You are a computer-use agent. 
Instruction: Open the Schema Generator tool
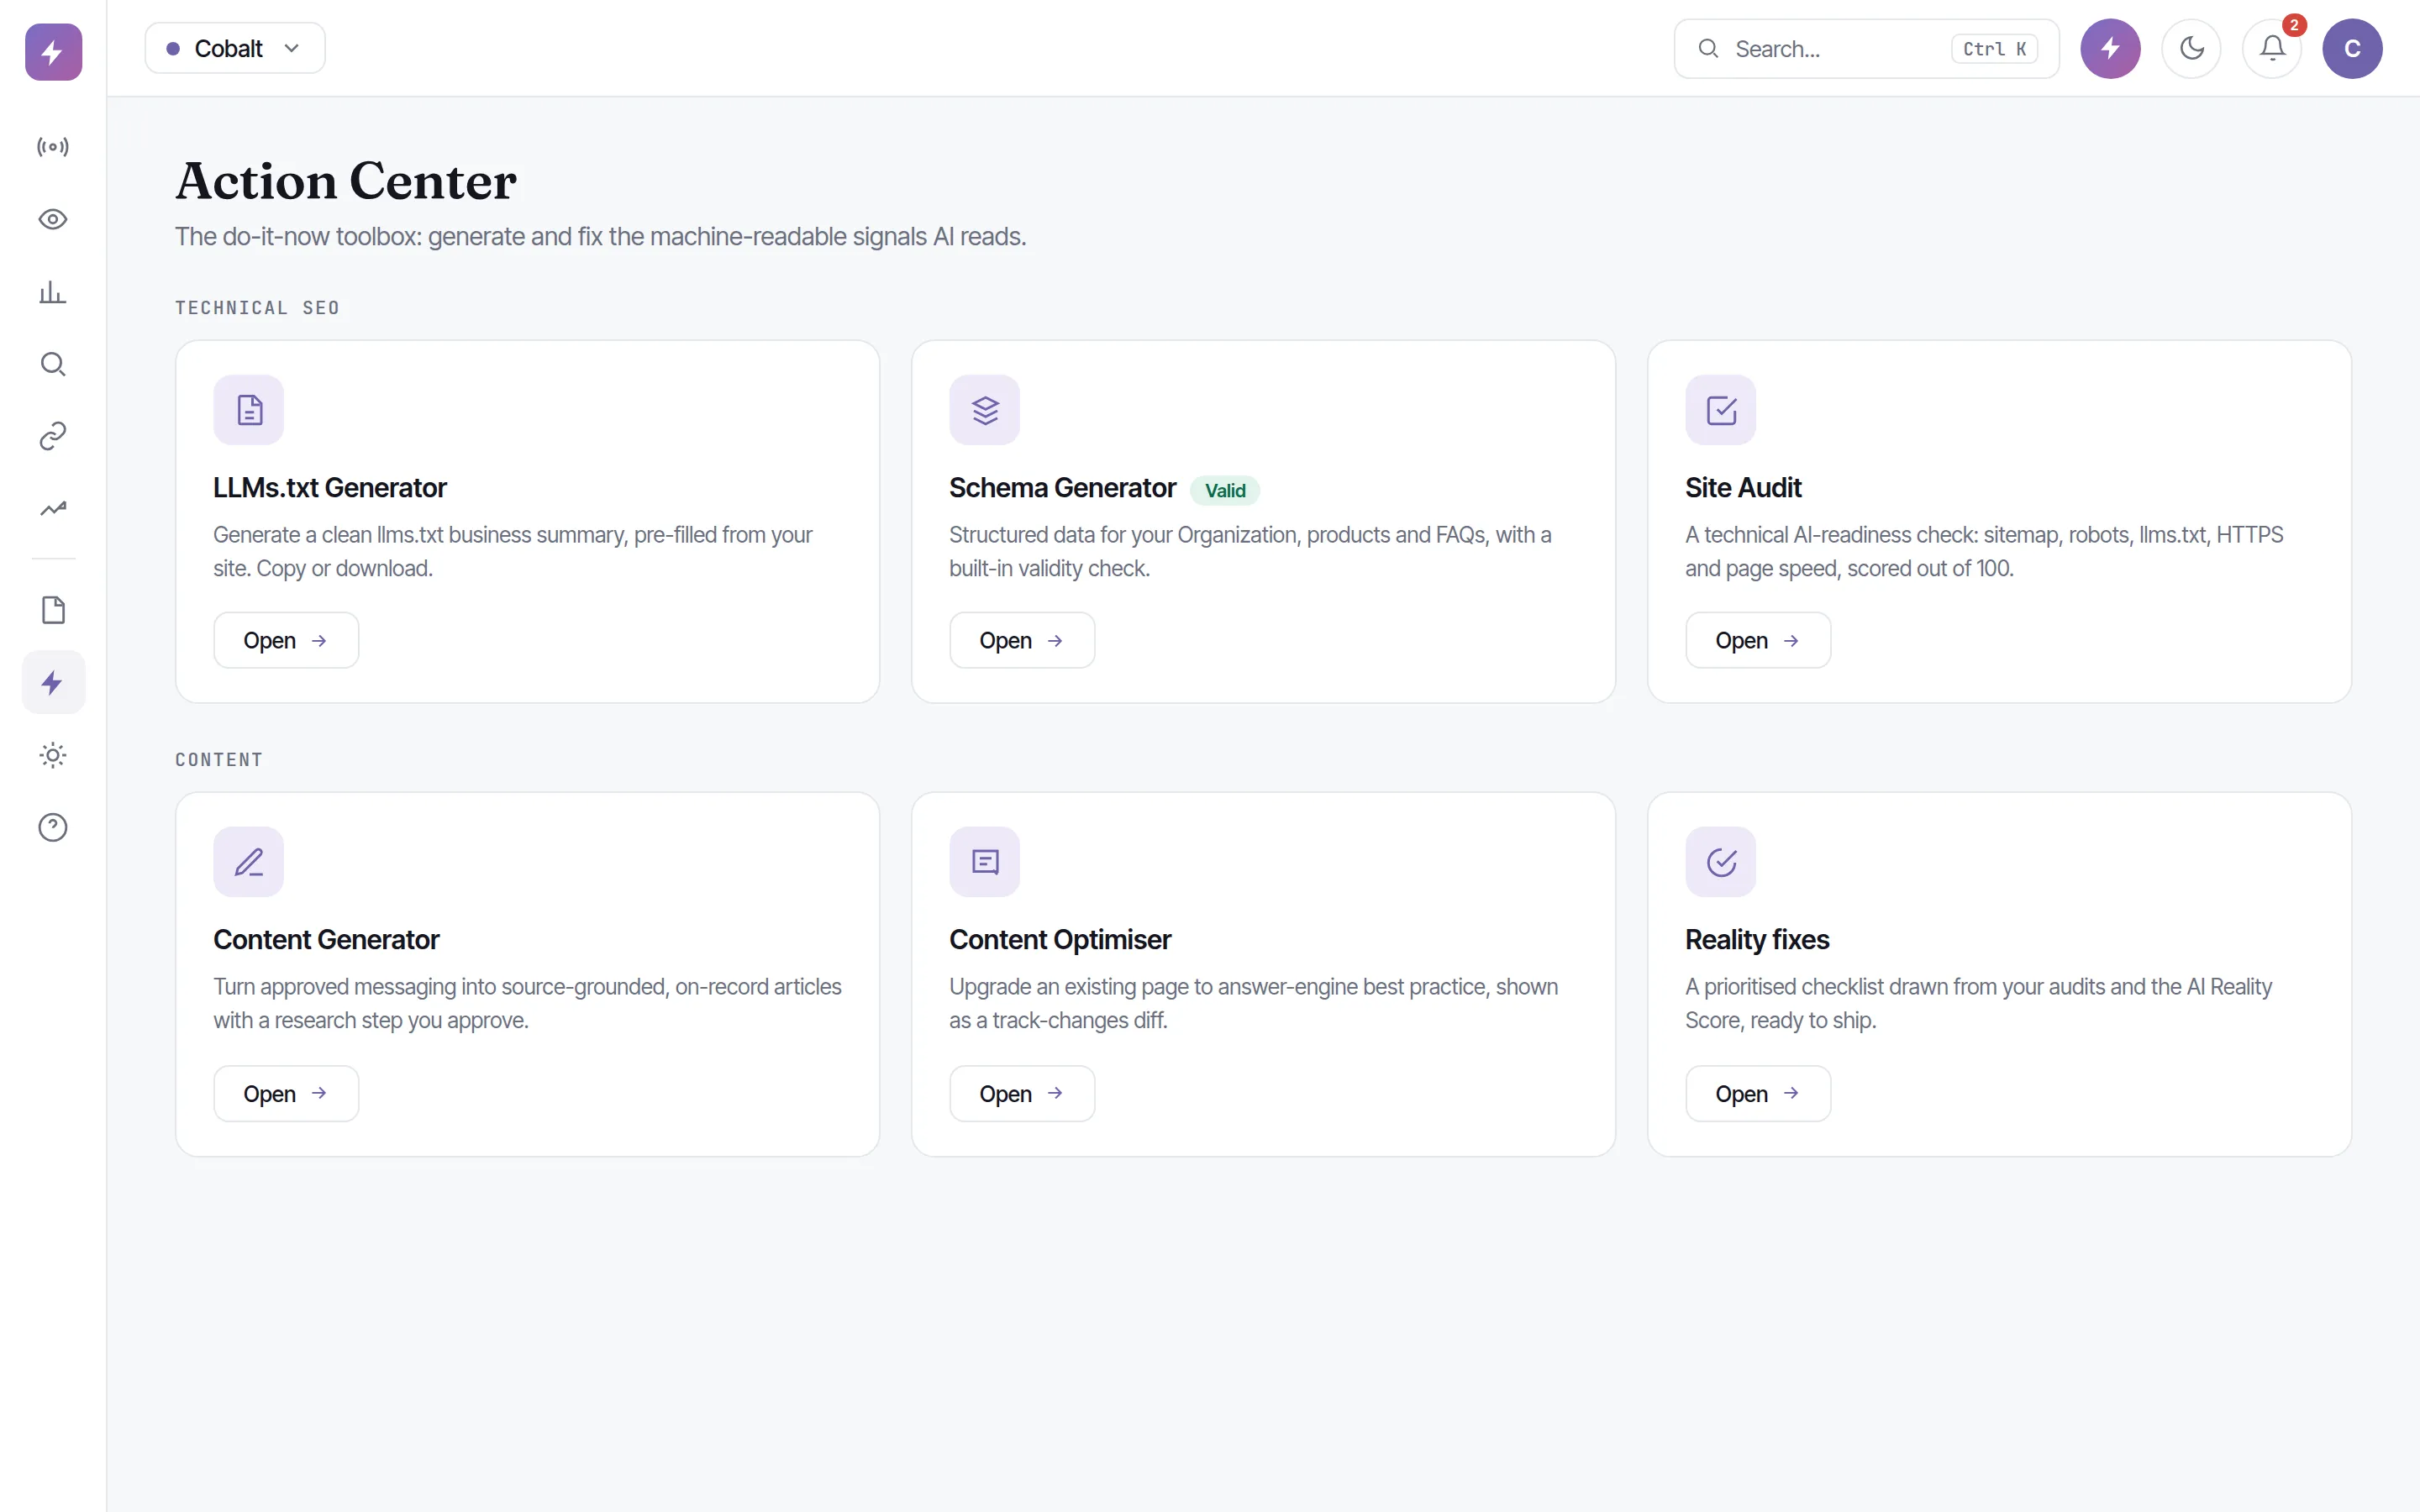(x=1022, y=640)
